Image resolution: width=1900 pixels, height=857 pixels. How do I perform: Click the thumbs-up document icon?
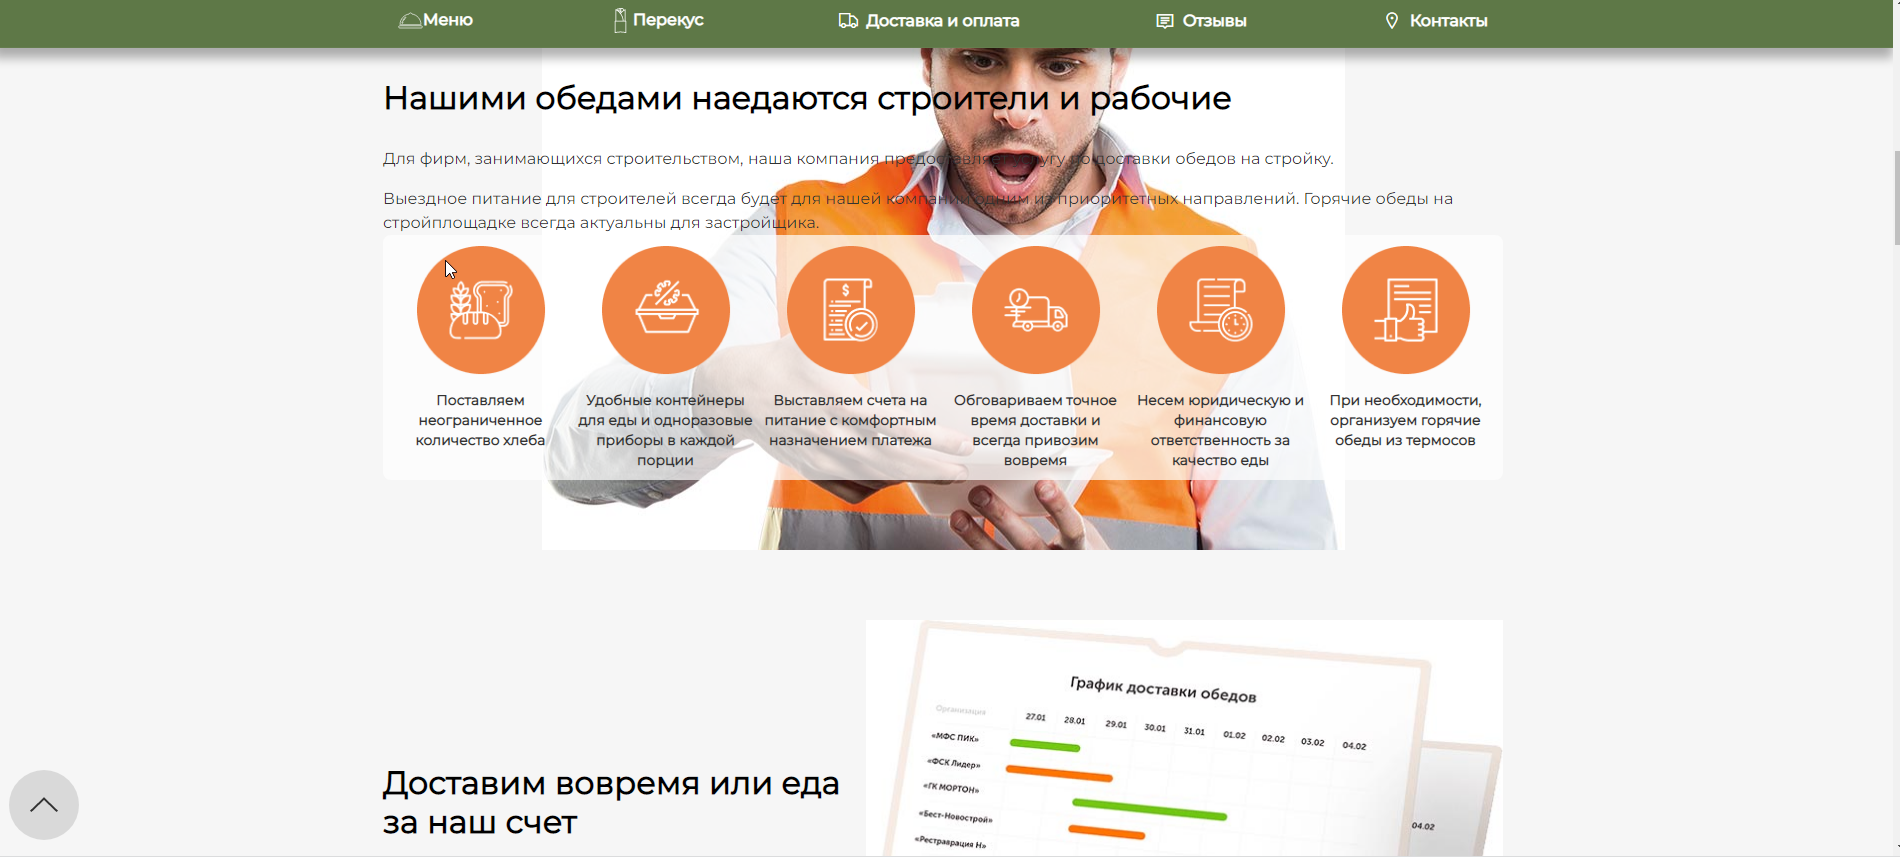click(x=1405, y=310)
